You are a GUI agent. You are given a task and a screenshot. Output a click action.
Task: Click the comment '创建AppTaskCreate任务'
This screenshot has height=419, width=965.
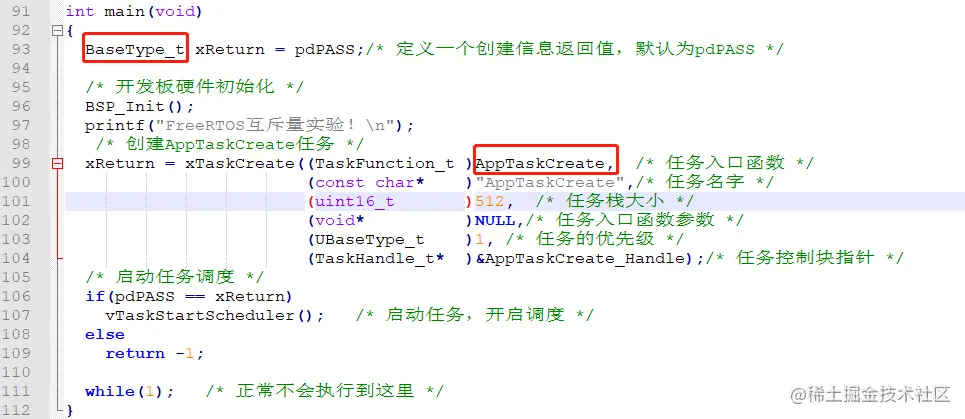[x=230, y=144]
